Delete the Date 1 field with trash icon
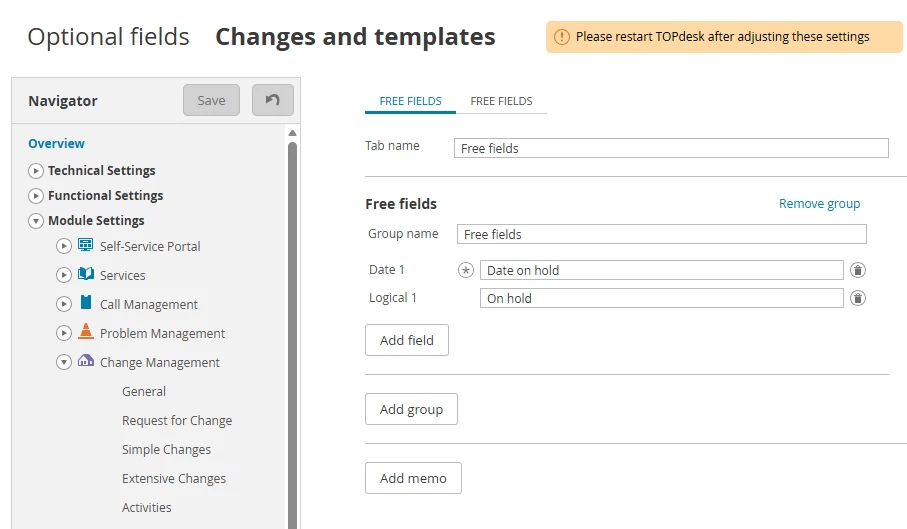Screen dimensions: 907x529 858,270
